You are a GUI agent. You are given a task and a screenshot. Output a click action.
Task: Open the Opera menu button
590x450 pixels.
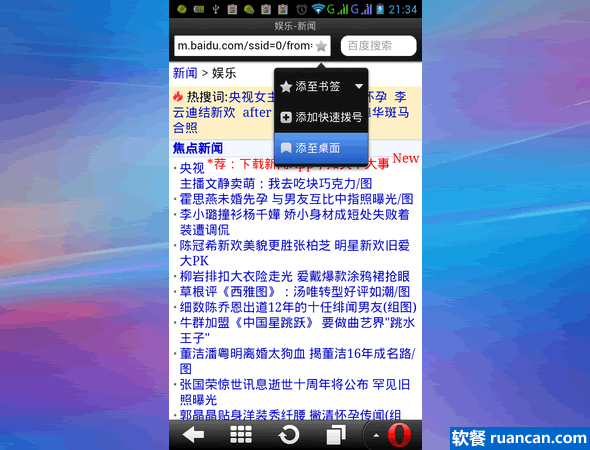pyautogui.click(x=399, y=435)
